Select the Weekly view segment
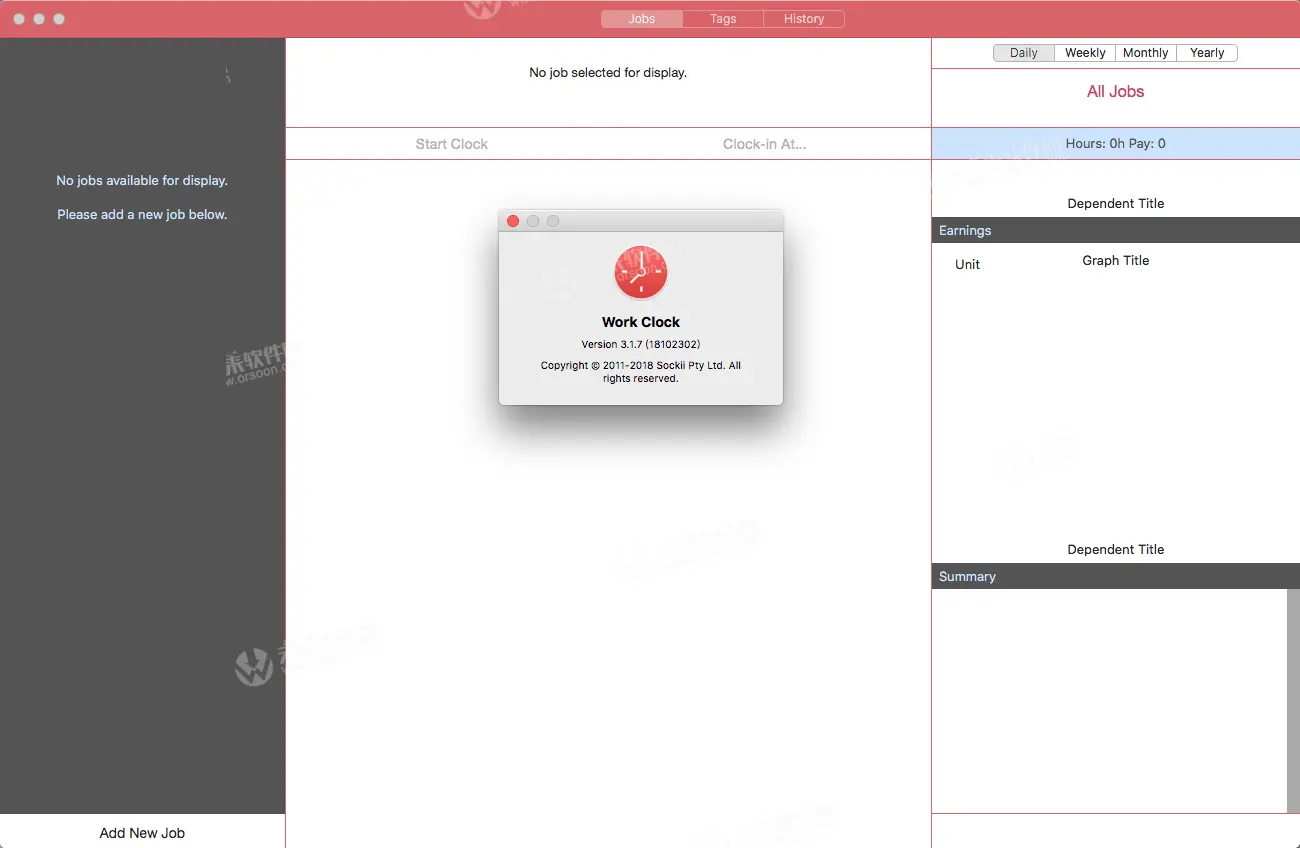The height and width of the screenshot is (848, 1300). coord(1085,53)
